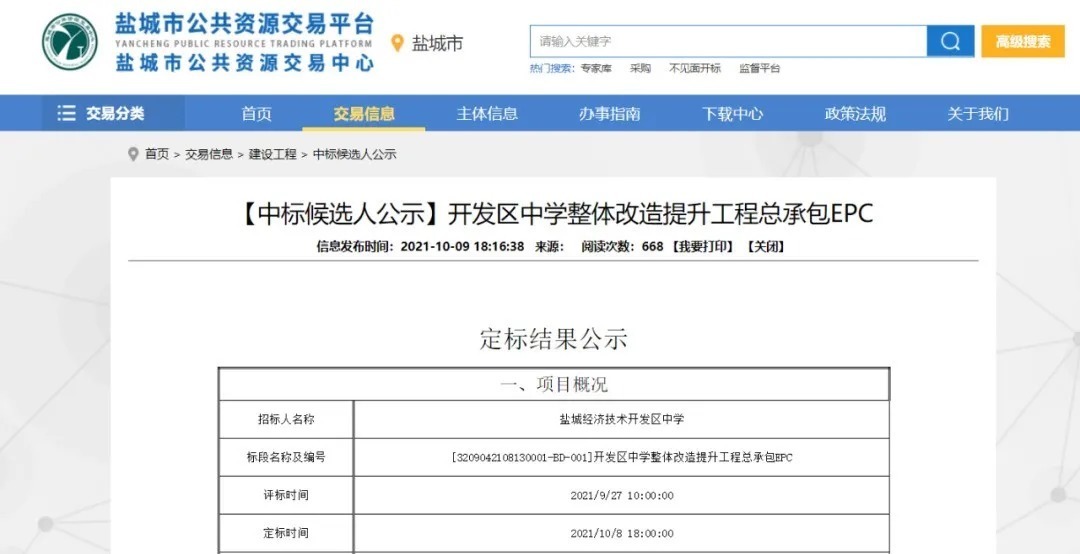Viewport: 1080px width, 554px height.
Task: Open the 下载中心 navigation tab
Action: coord(732,114)
